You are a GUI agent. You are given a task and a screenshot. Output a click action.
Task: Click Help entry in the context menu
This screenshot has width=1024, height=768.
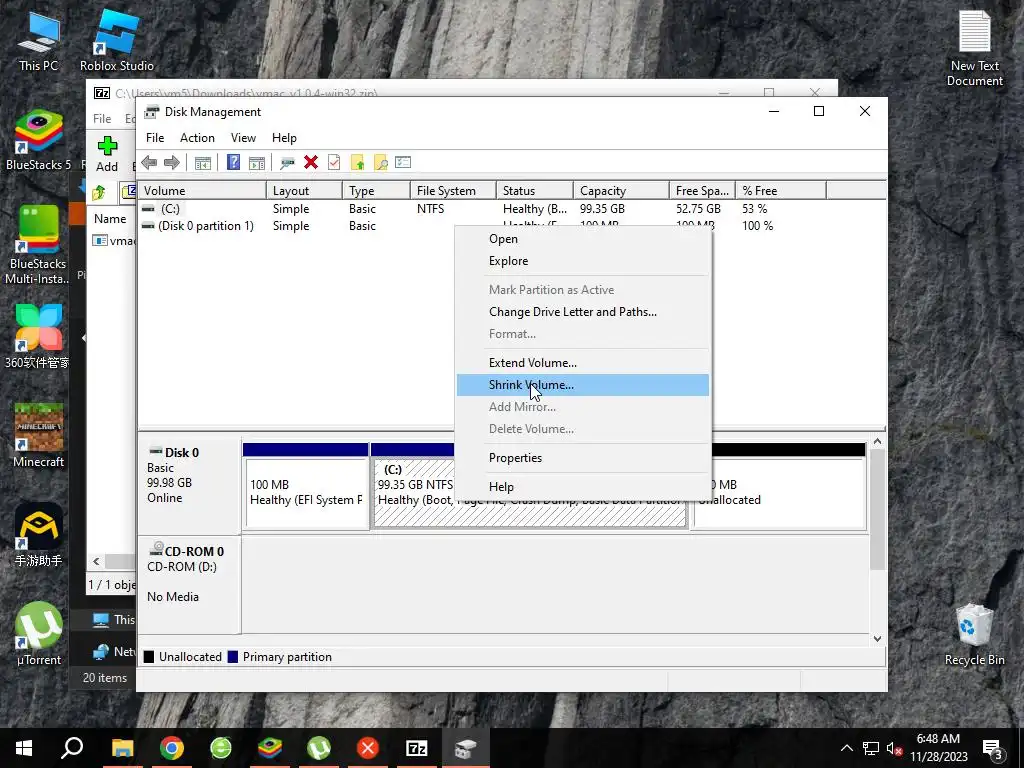point(583,487)
